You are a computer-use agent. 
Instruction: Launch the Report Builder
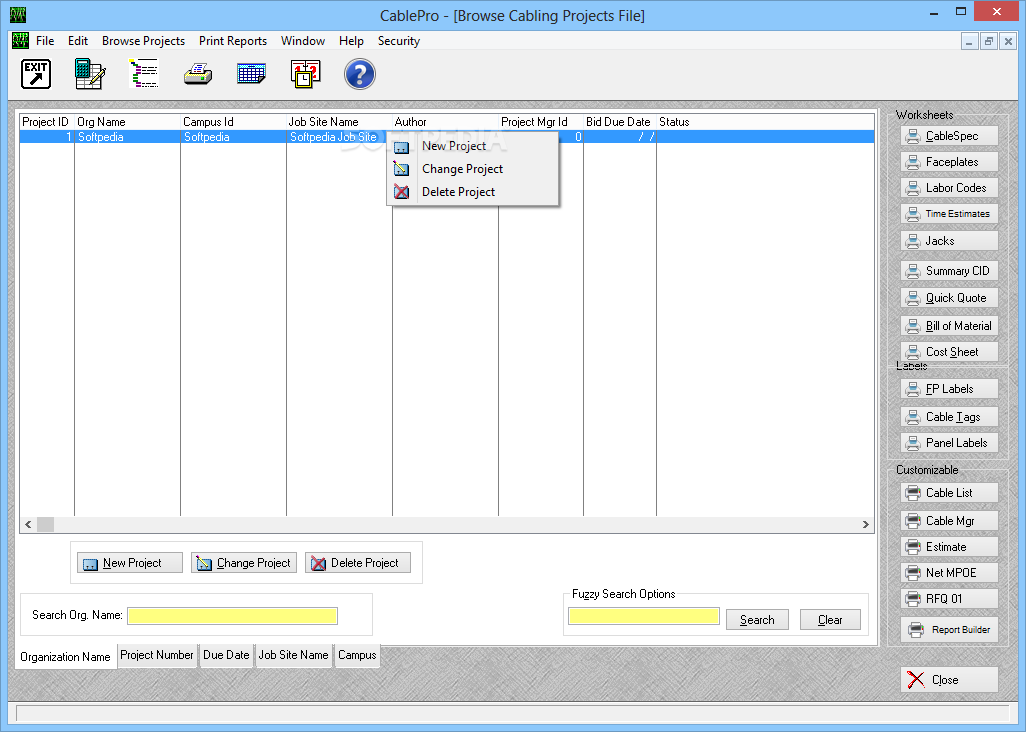(949, 630)
